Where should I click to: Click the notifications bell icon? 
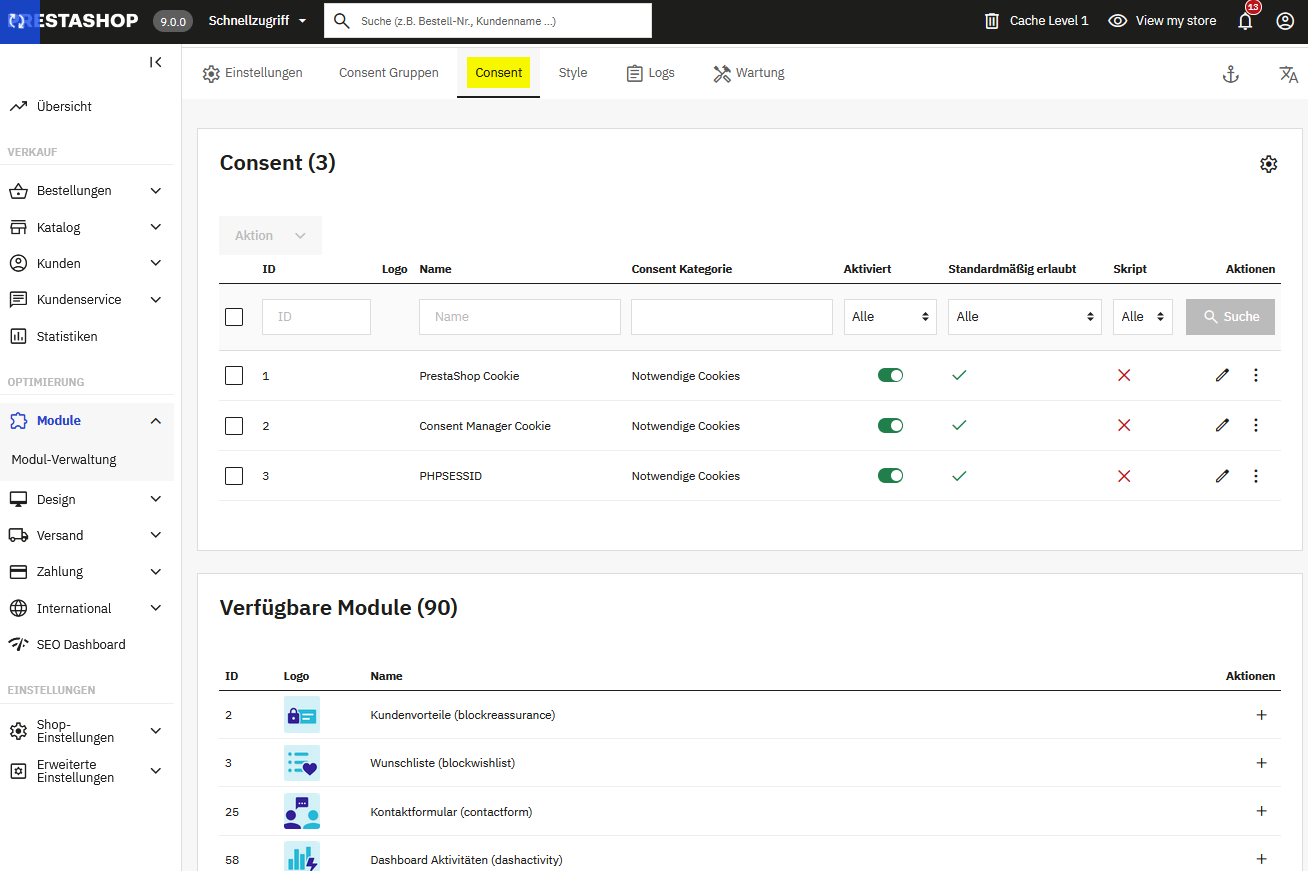point(1245,21)
